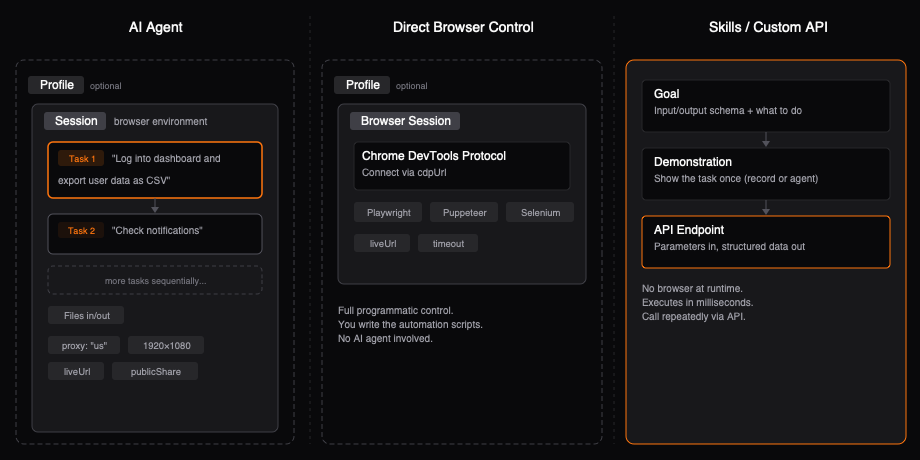The width and height of the screenshot is (920, 460).
Task: Click the "No browser at runtime." text
Action: (692, 289)
